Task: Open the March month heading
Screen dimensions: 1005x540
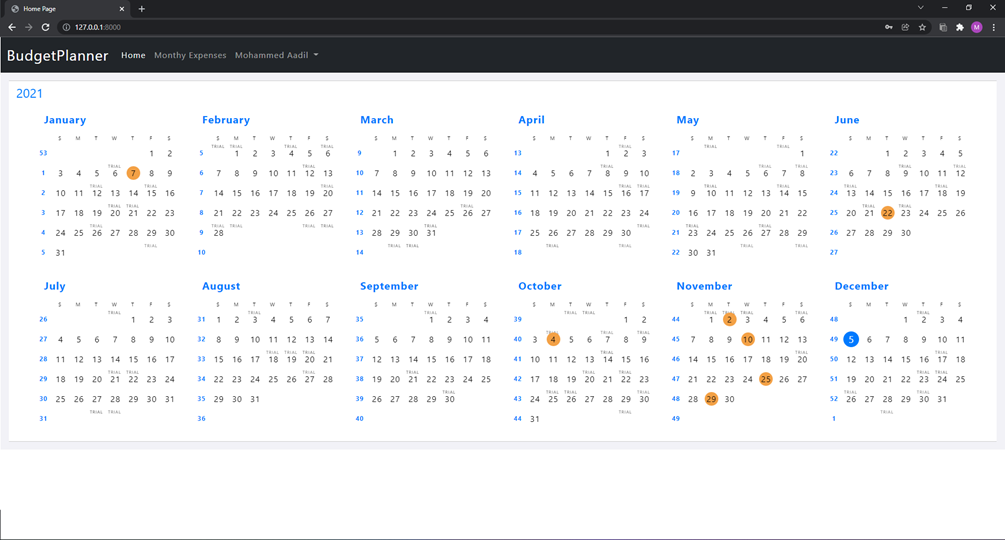Action: click(377, 120)
